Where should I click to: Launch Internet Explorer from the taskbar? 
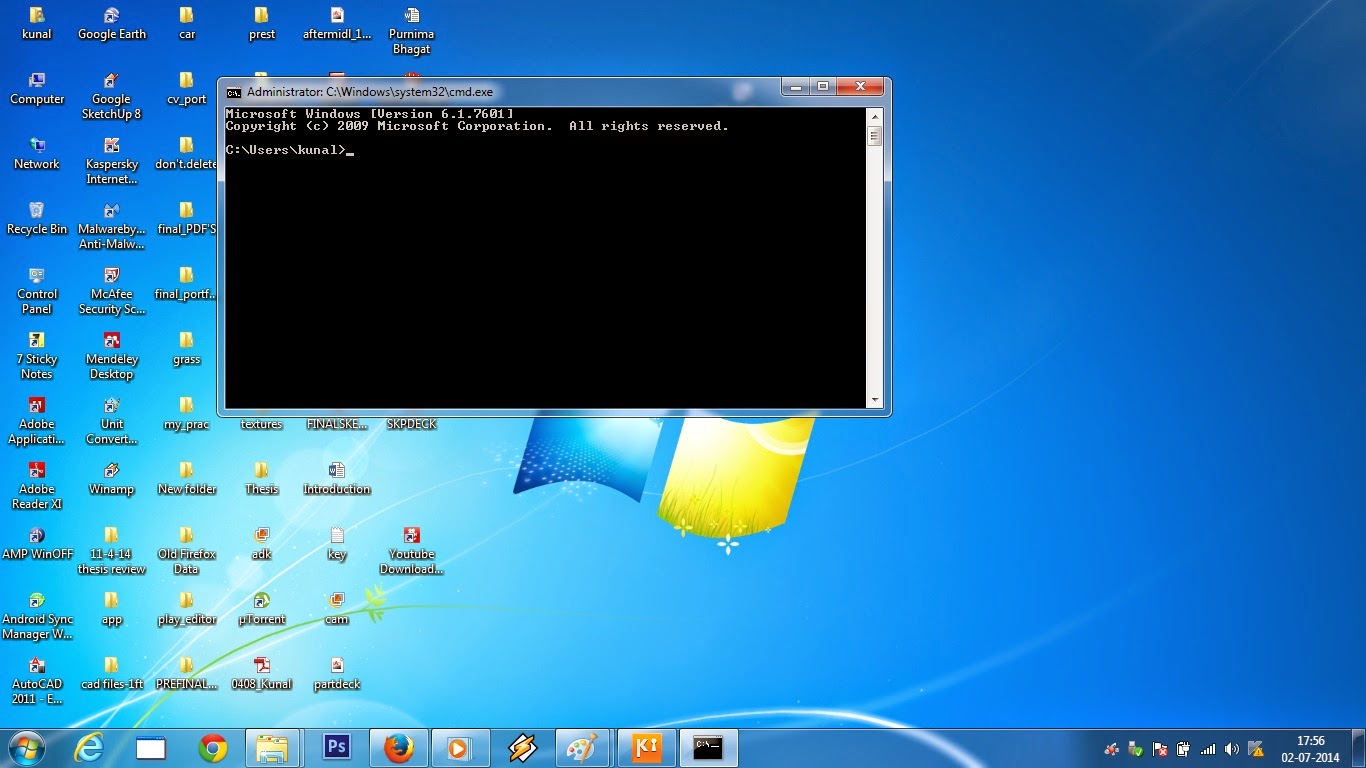[89, 748]
